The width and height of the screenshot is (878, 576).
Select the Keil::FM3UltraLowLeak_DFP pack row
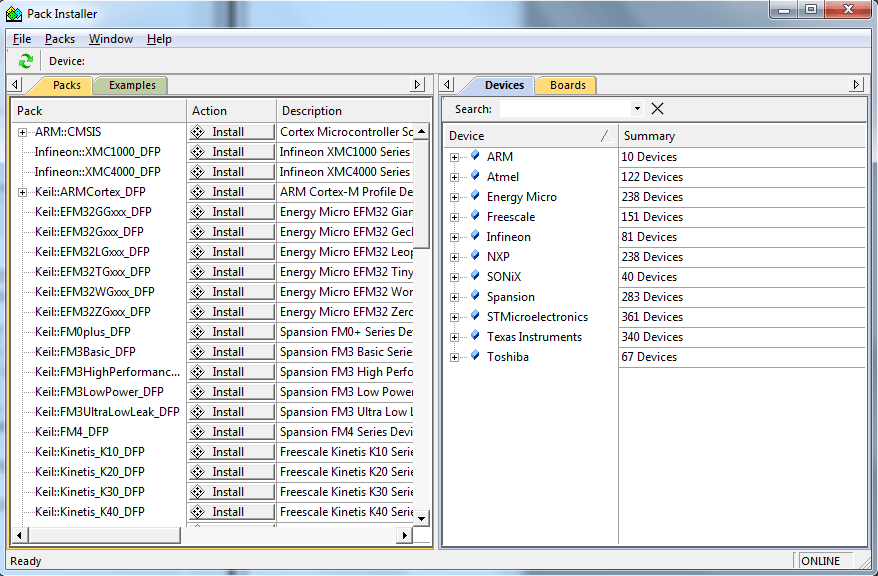[107, 412]
